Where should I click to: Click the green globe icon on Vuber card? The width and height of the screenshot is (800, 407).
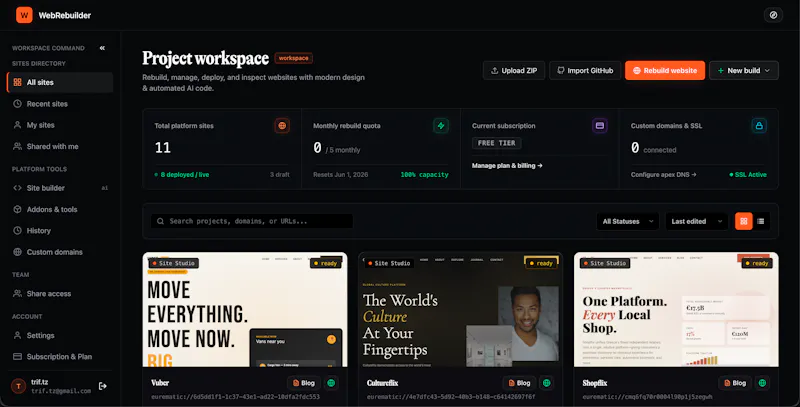coord(331,383)
